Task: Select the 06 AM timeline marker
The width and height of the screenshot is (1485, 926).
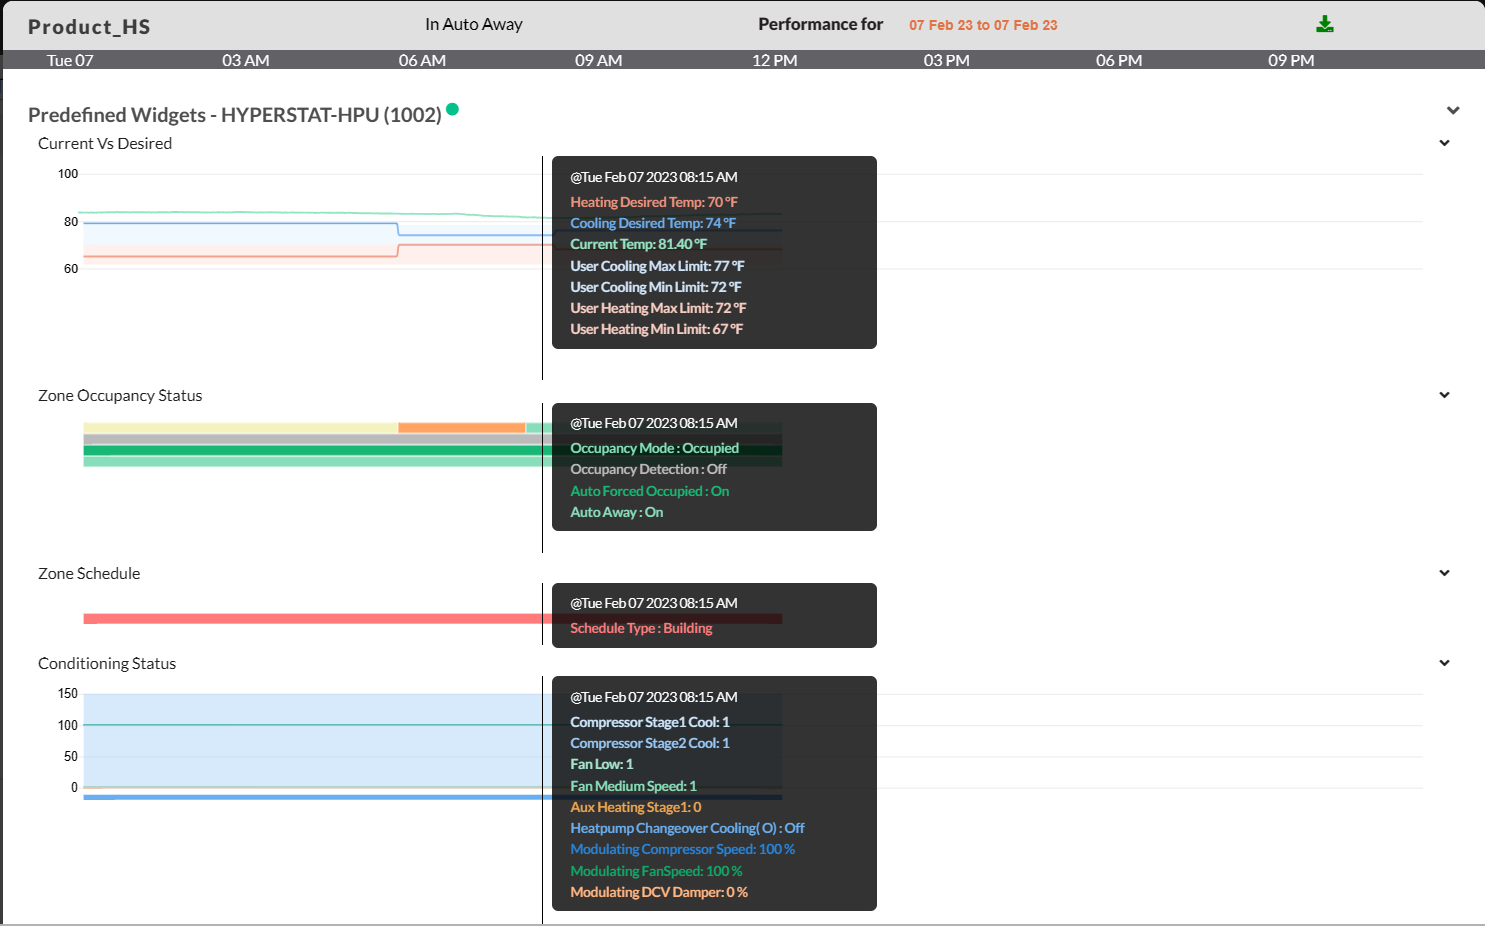Action: [422, 60]
